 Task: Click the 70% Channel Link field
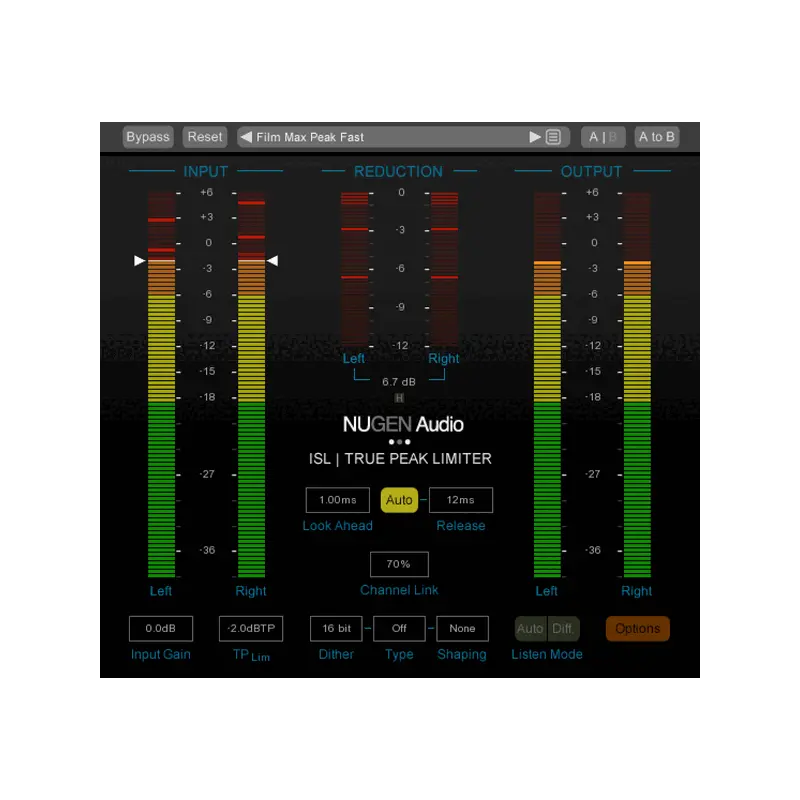(399, 564)
